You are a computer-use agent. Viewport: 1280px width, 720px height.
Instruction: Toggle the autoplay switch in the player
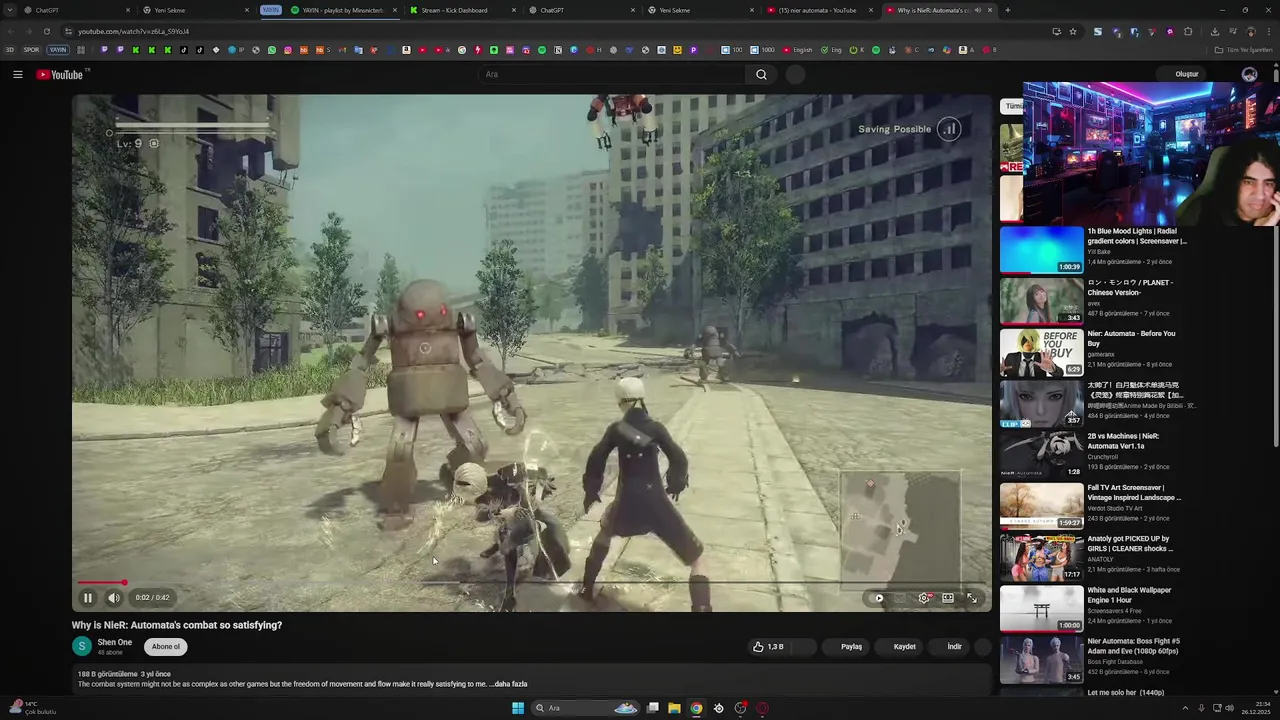pyautogui.click(x=879, y=598)
